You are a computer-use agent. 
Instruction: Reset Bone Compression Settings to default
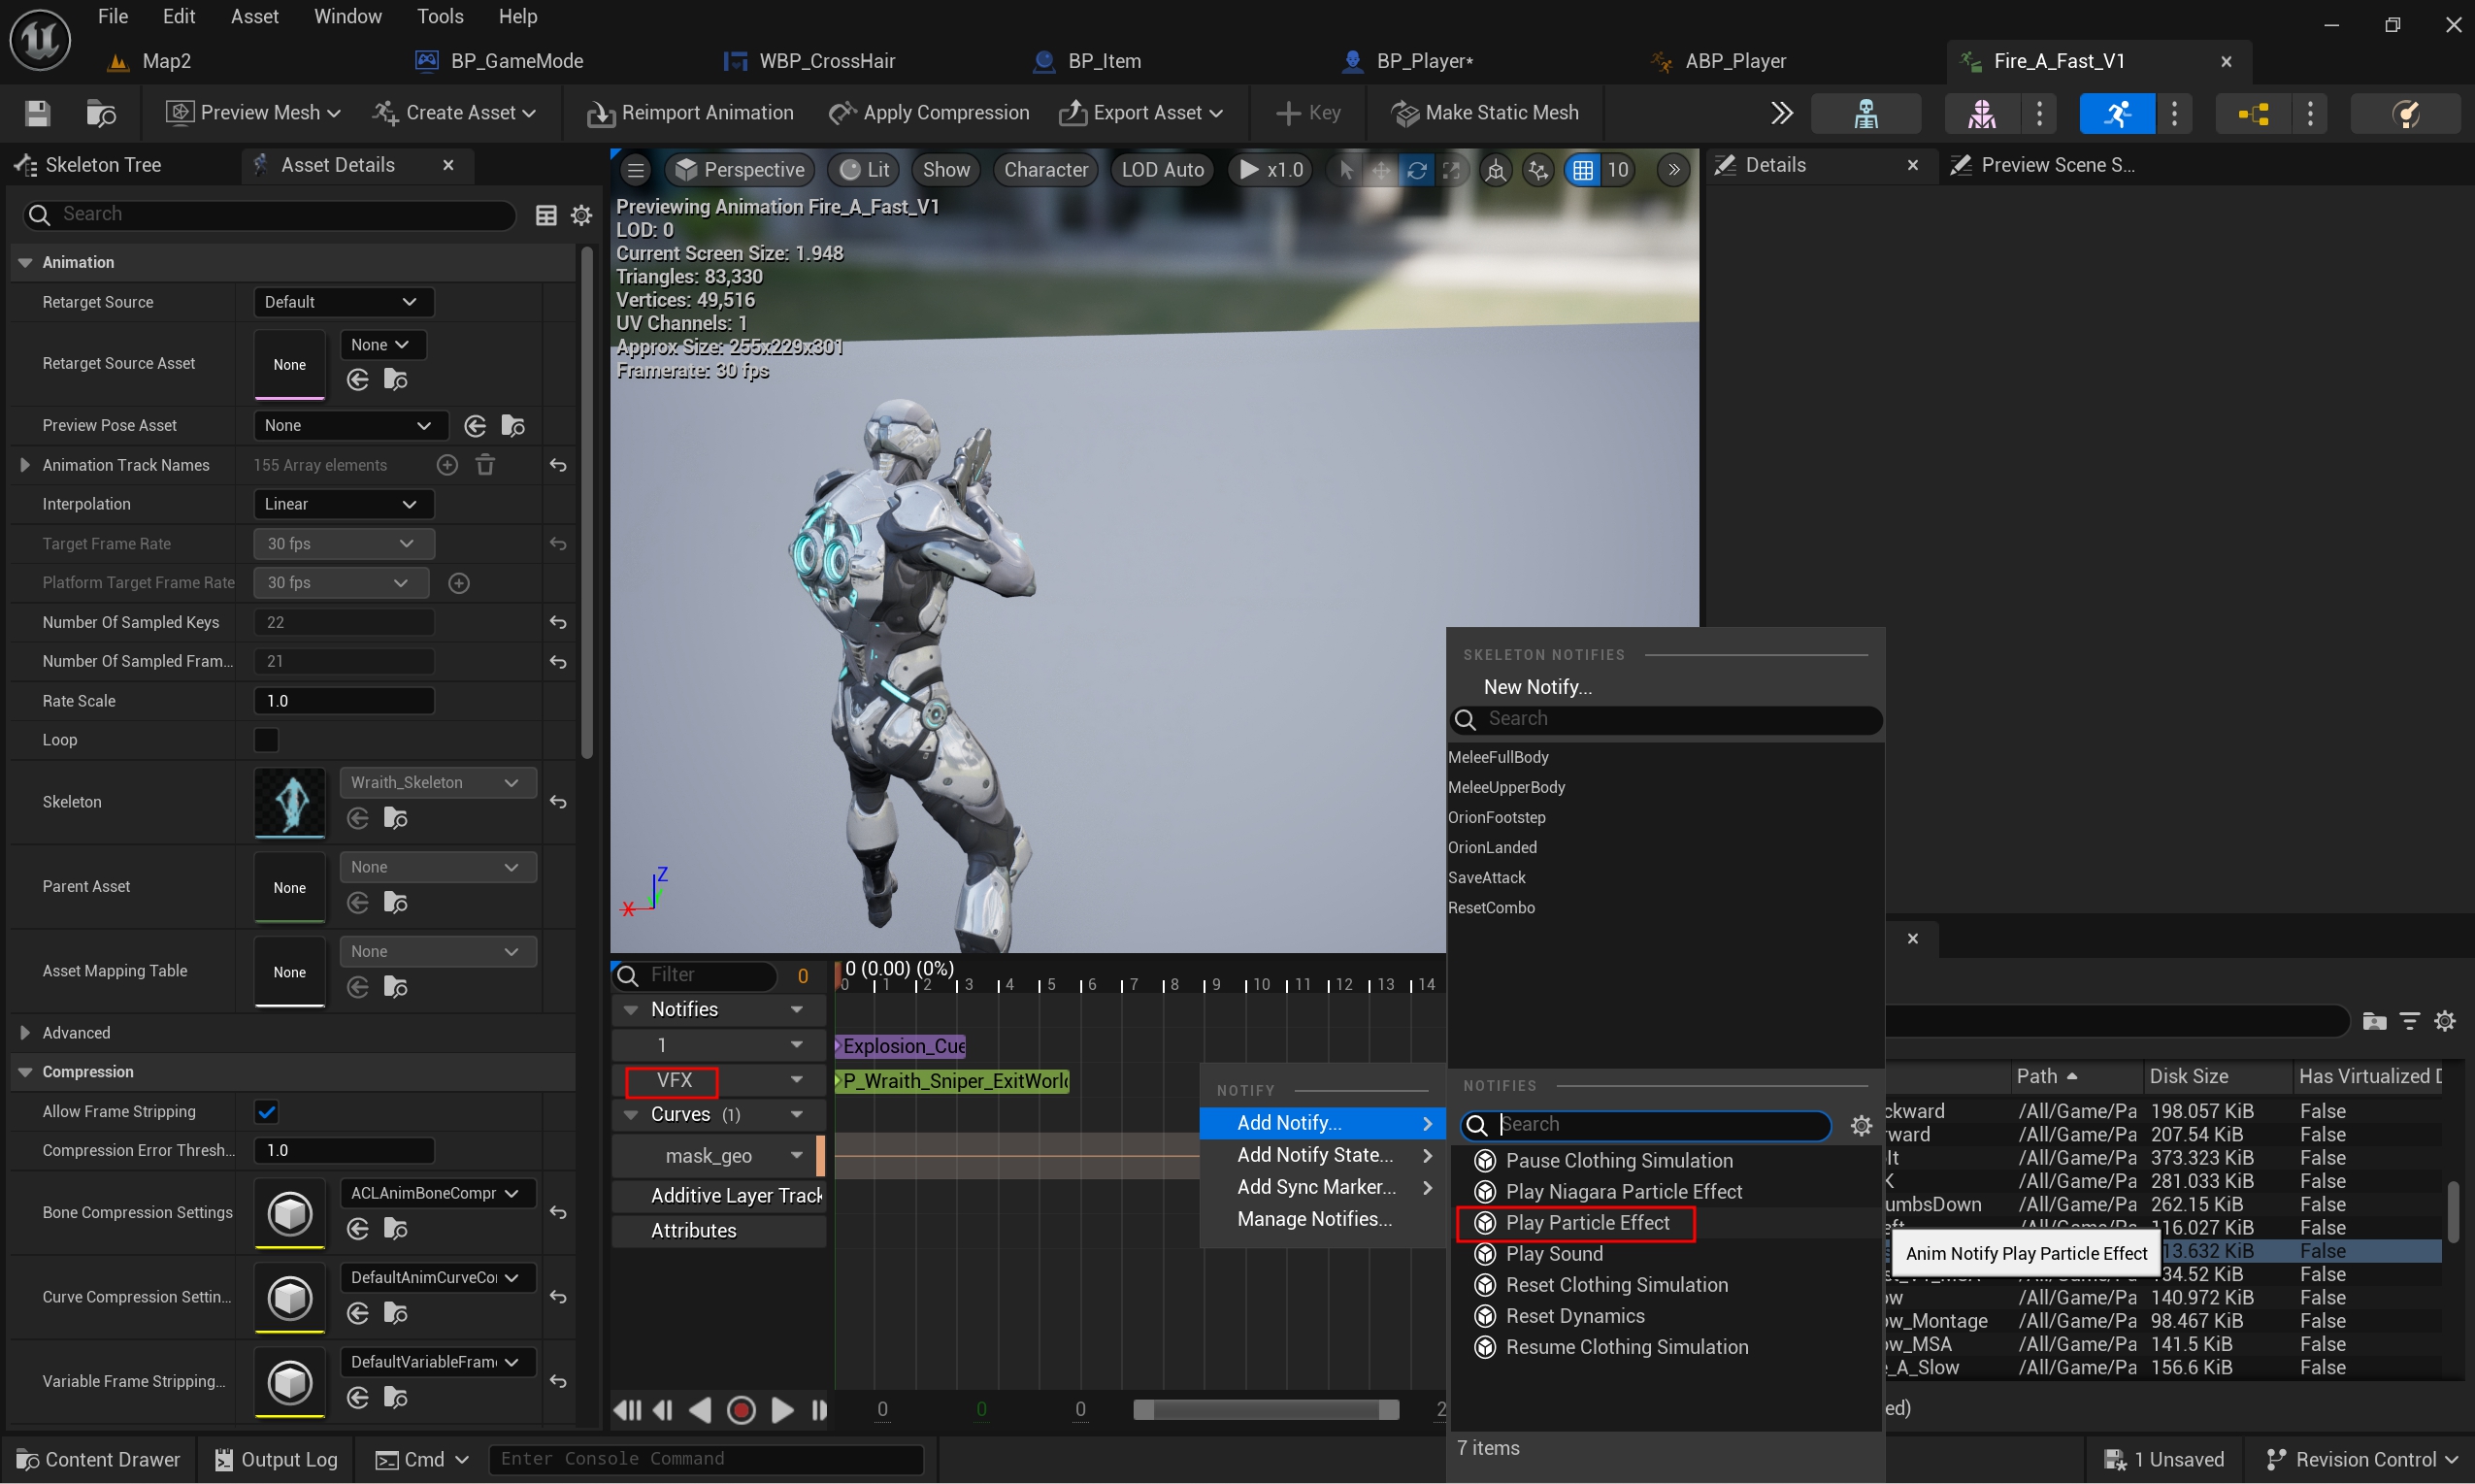click(x=558, y=1212)
